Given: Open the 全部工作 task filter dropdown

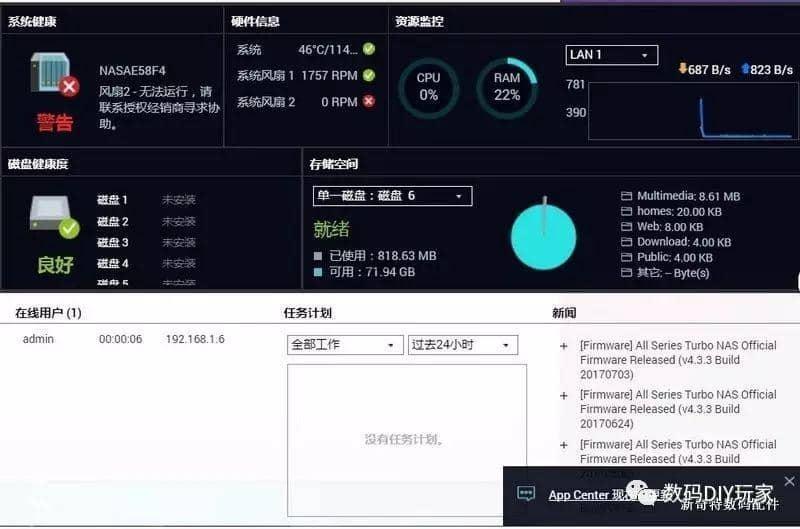Looking at the screenshot, I should tap(344, 345).
